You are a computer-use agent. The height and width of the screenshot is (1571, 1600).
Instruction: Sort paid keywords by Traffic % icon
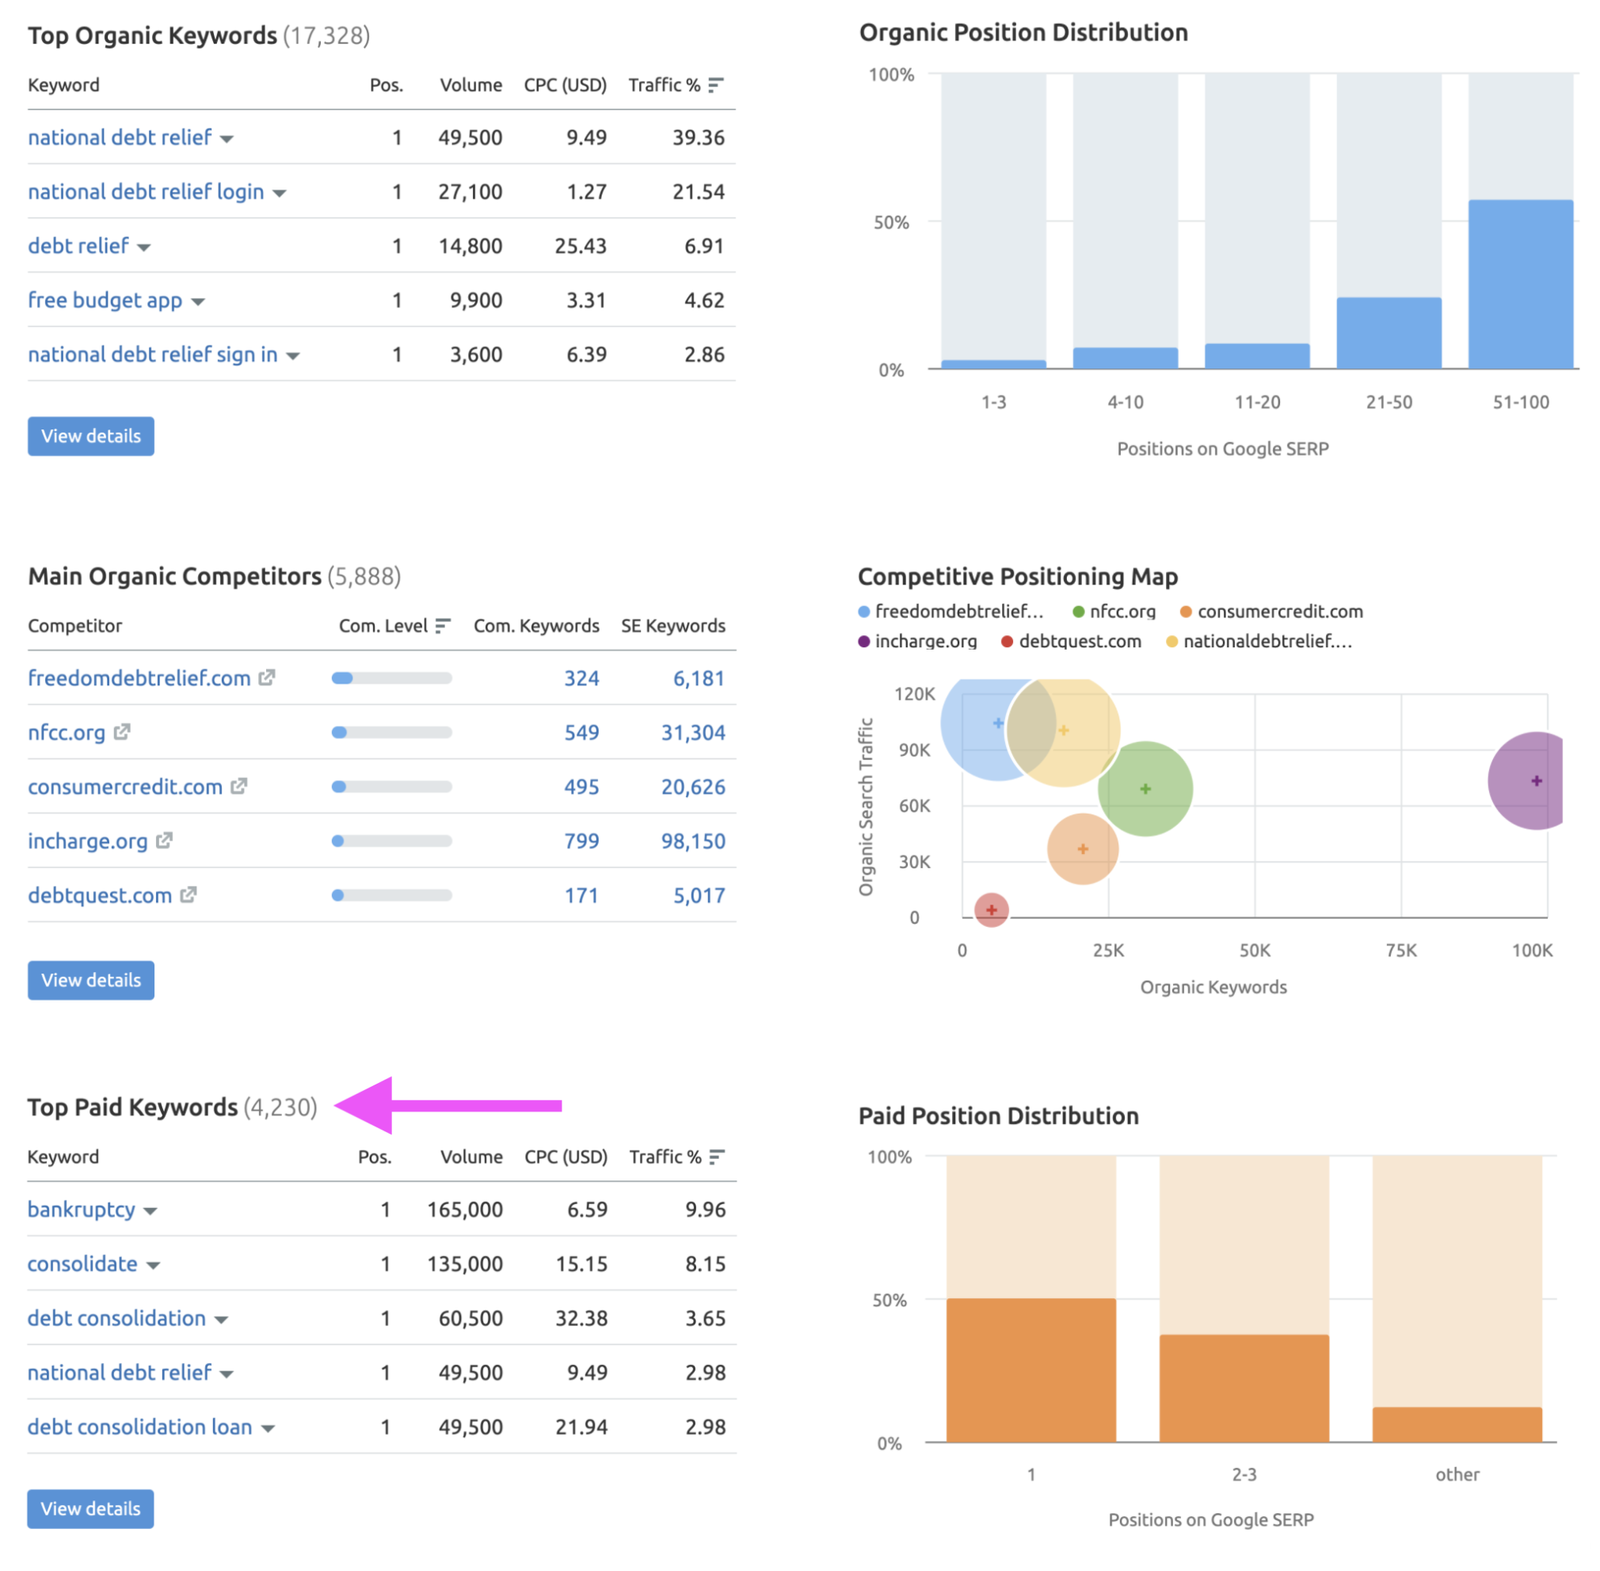(717, 1157)
